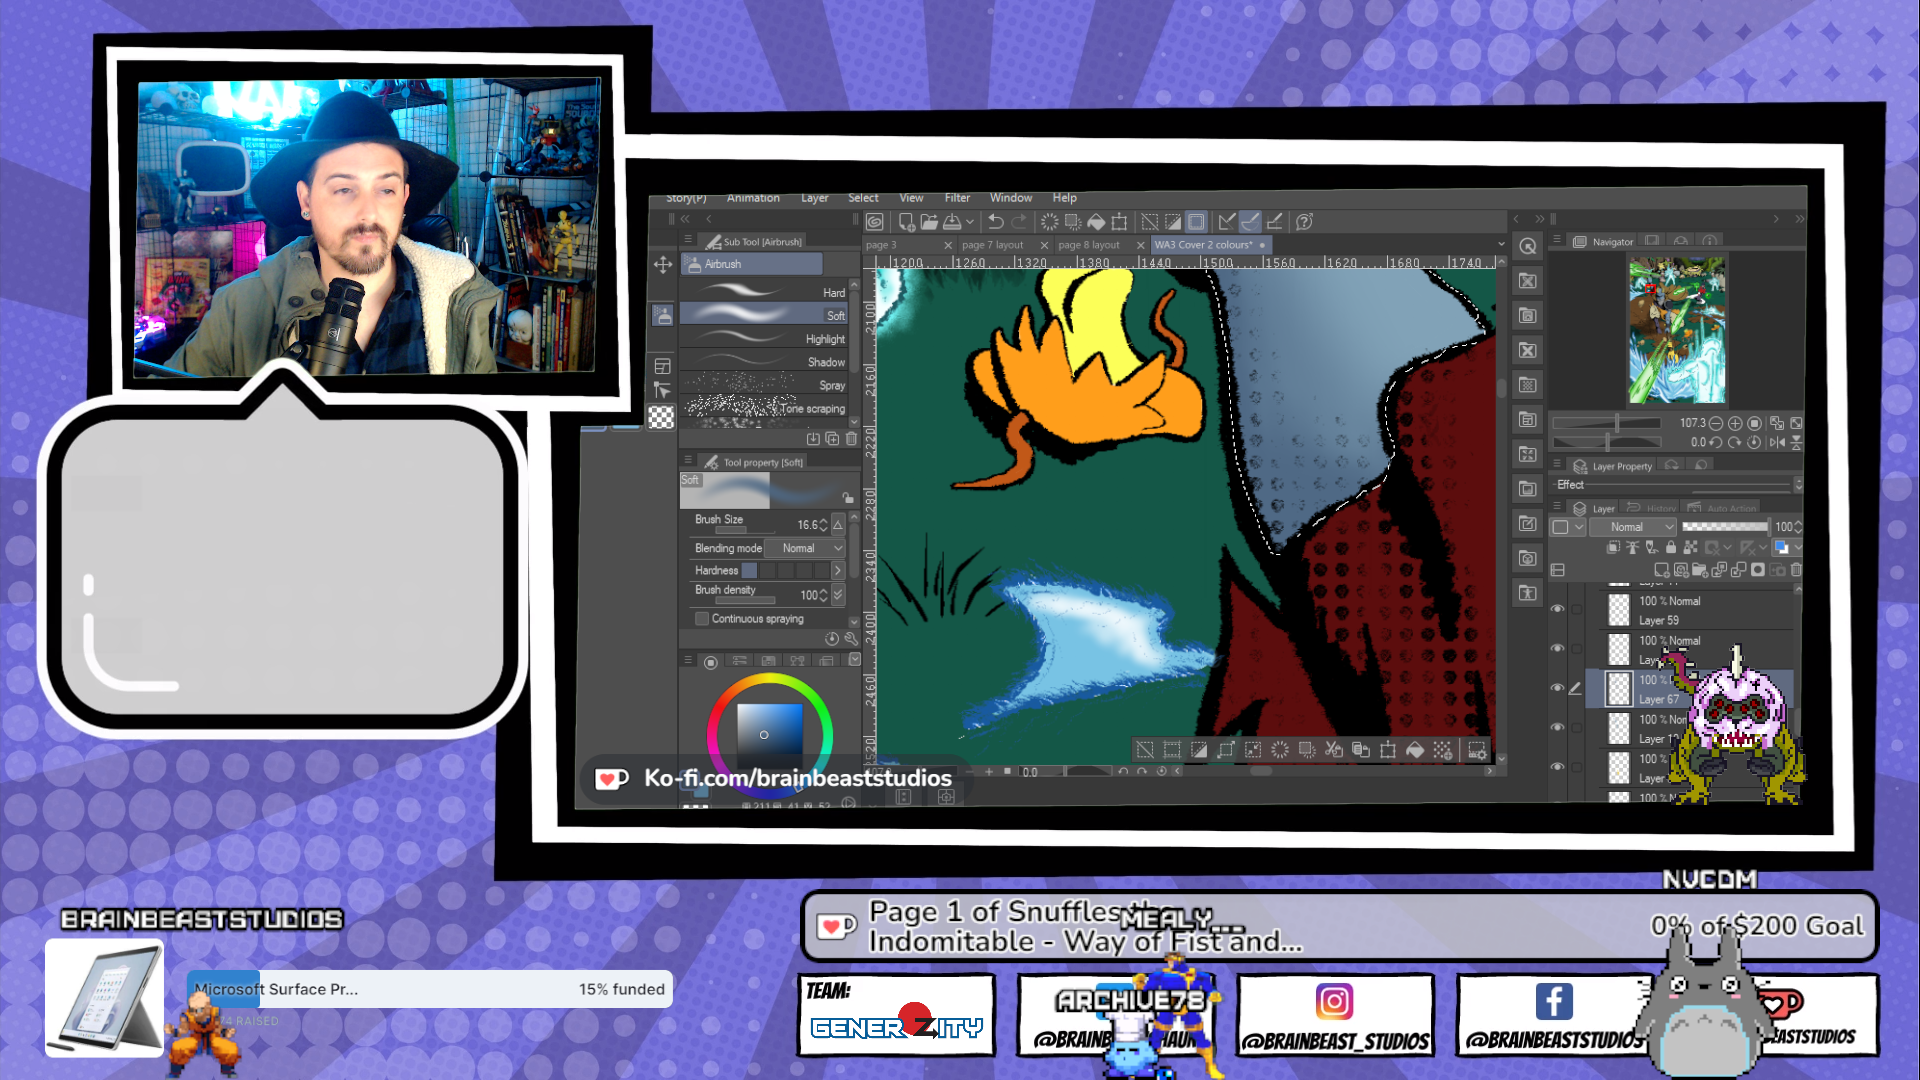Screen dimensions: 1920x1080
Task: Expand the canvas tab list dropdown
Action: [x=1501, y=244]
